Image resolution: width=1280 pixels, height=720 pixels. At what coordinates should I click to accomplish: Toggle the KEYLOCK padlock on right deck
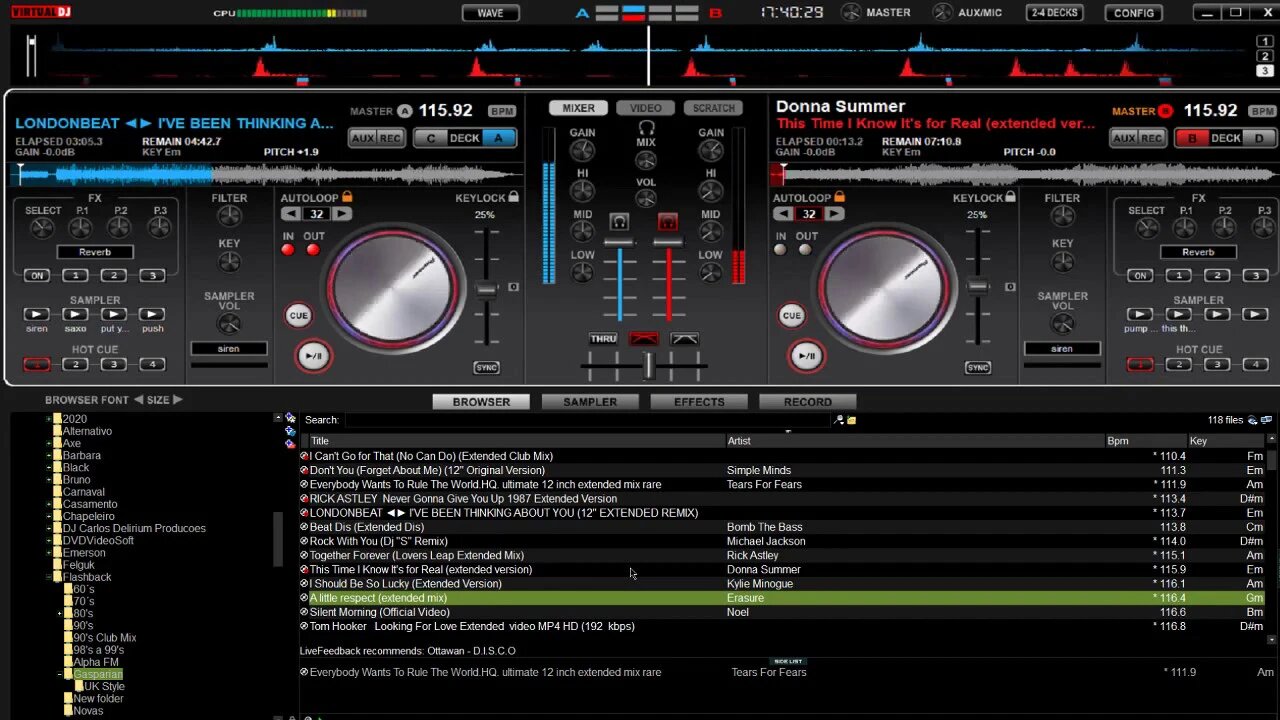tap(1009, 197)
